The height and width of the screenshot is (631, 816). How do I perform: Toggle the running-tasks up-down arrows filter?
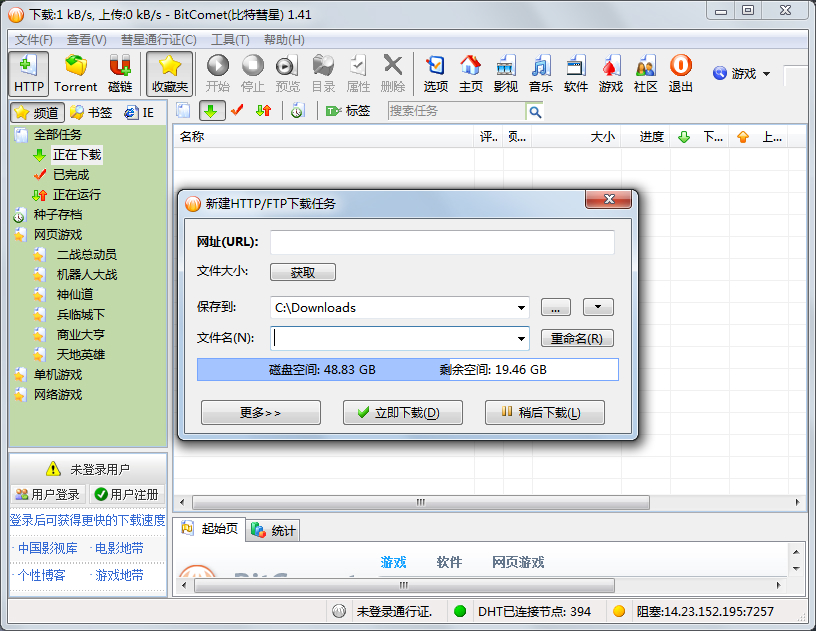pyautogui.click(x=264, y=110)
